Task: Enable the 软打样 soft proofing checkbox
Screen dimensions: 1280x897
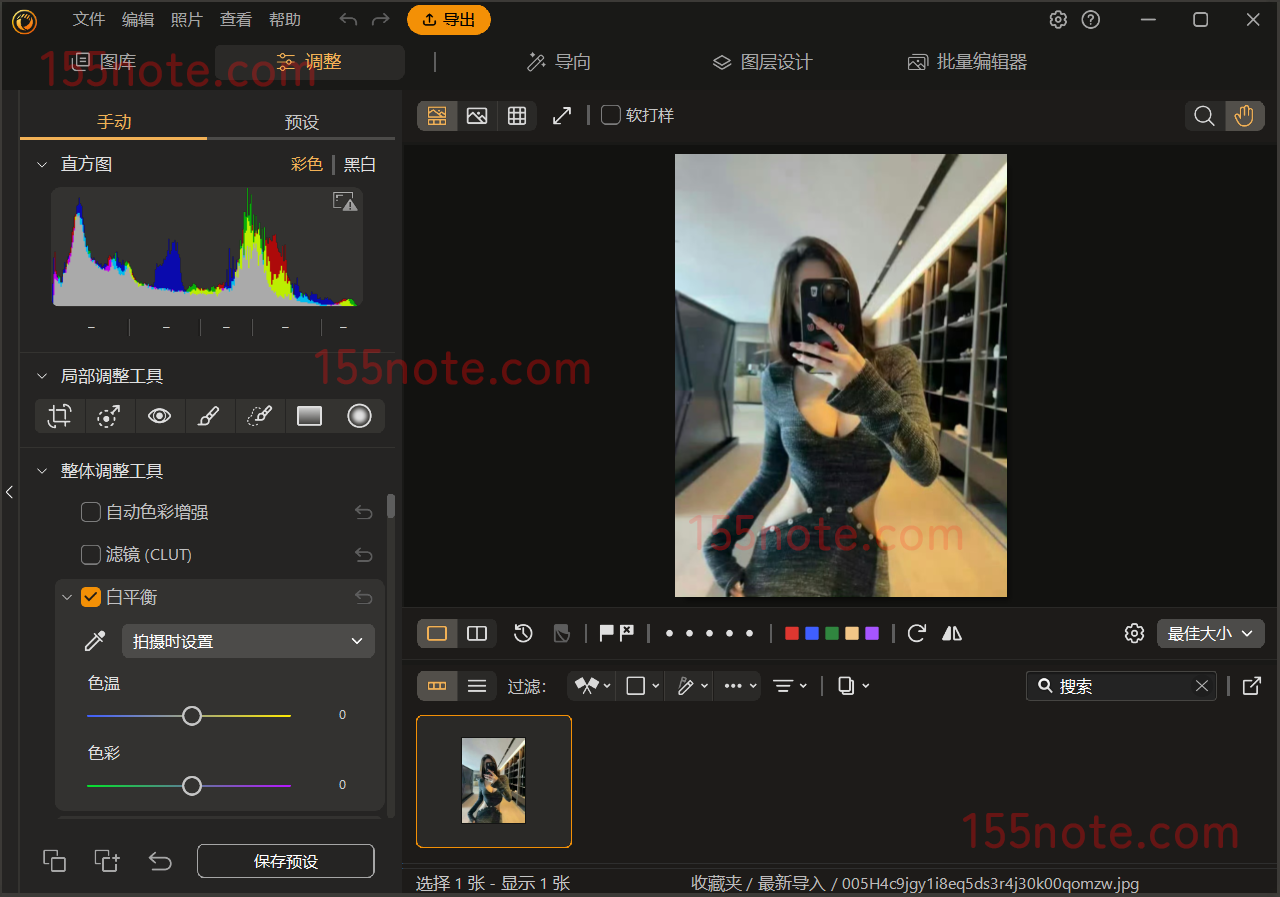Action: tap(610, 116)
